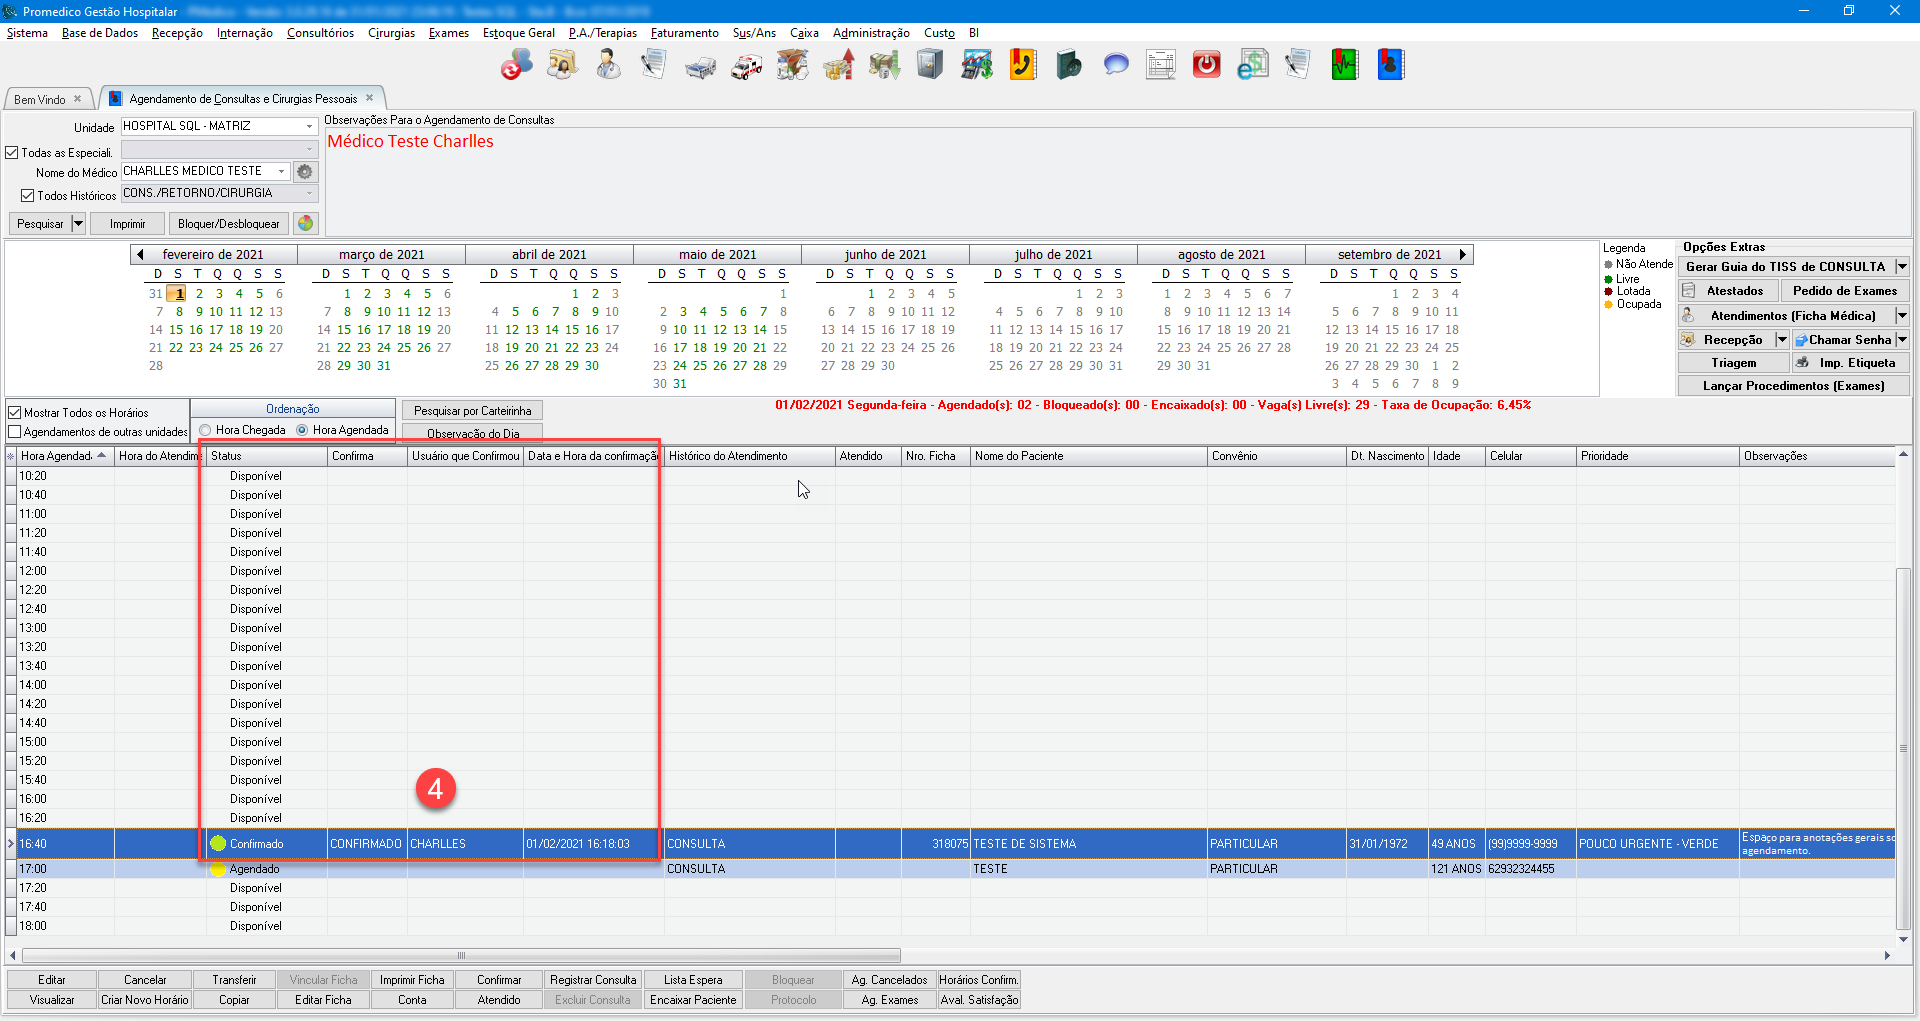Click the Lista Espera button
This screenshot has width=1920, height=1021.
click(693, 980)
